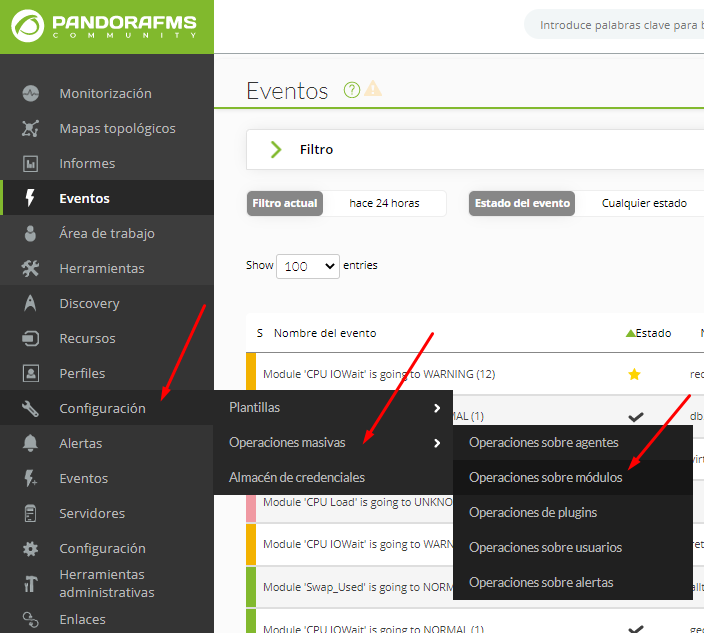Click the yellow star in the Estado column

coord(634,374)
